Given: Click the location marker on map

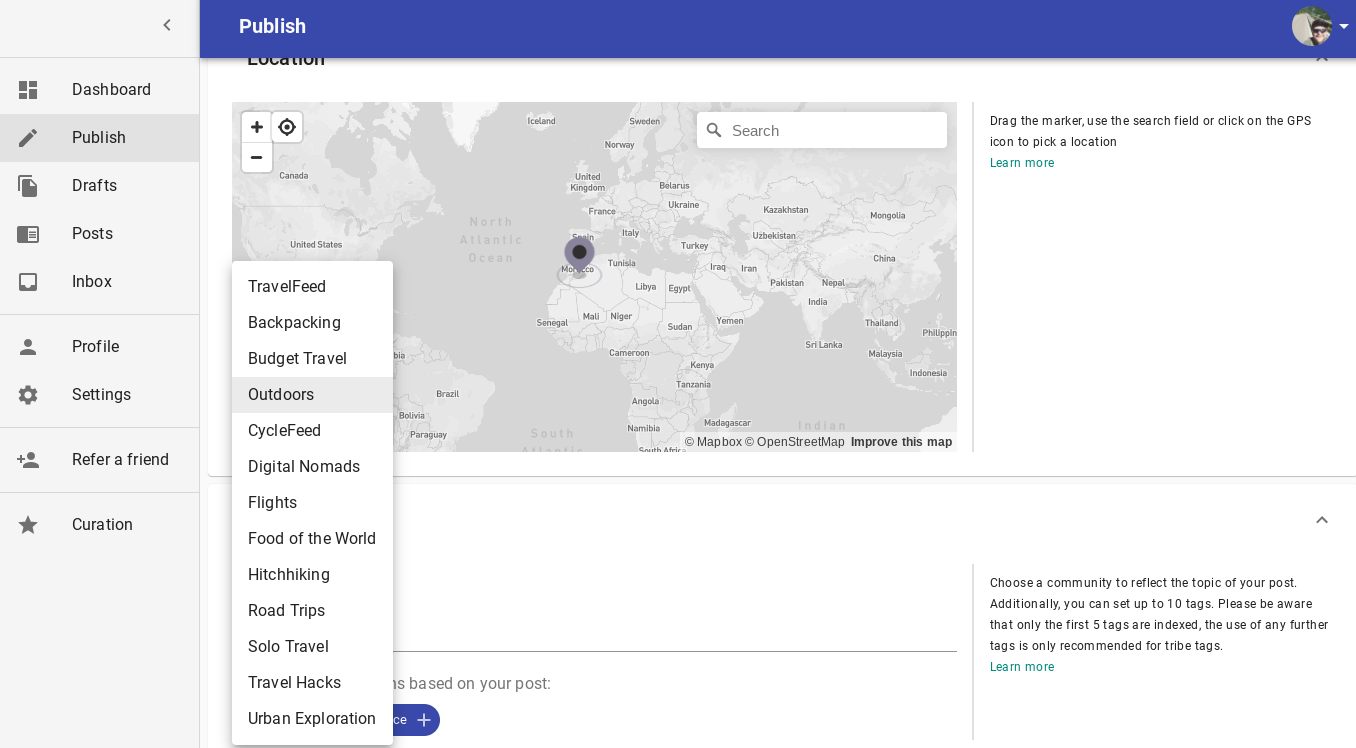Looking at the screenshot, I should click(x=579, y=253).
